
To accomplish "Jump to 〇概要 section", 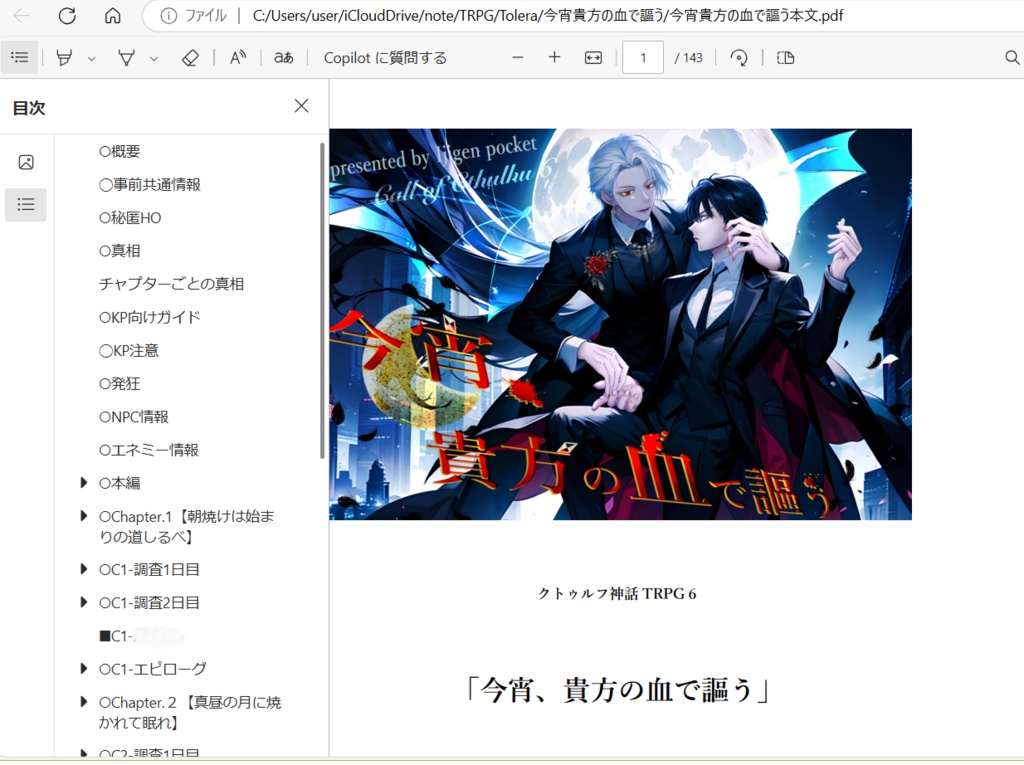I will [x=120, y=151].
